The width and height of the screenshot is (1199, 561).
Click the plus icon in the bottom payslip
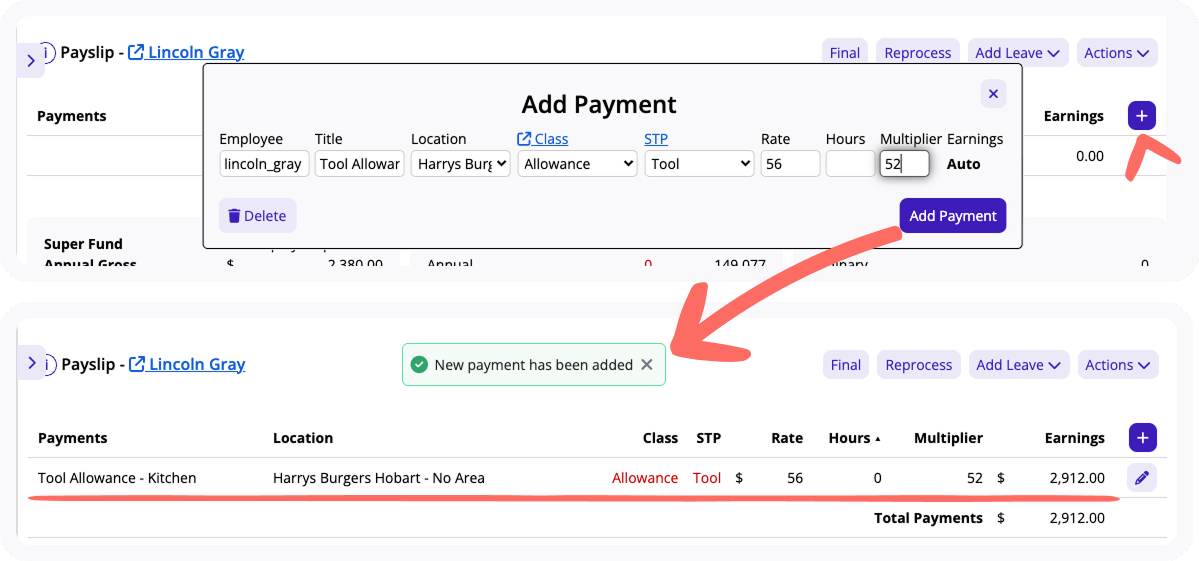pos(1142,438)
